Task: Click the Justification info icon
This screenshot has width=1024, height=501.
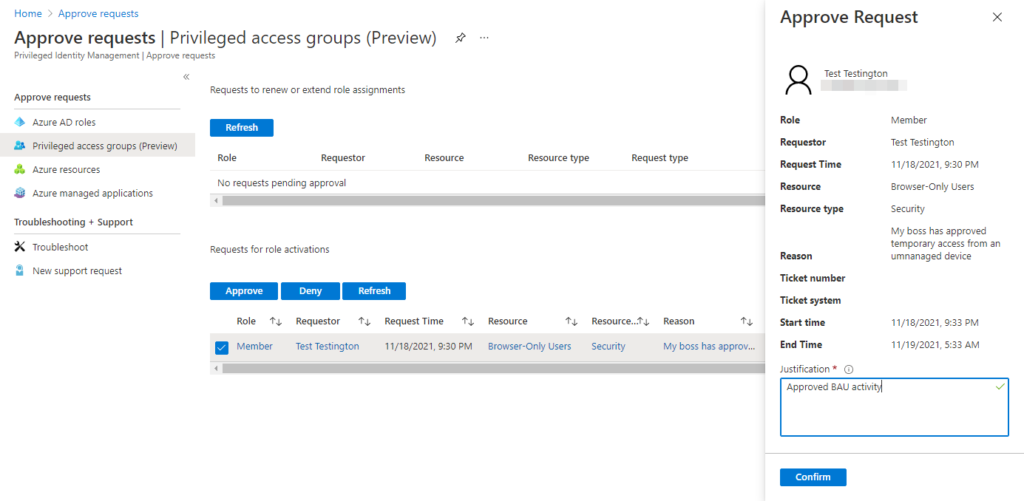Action: pos(849,369)
